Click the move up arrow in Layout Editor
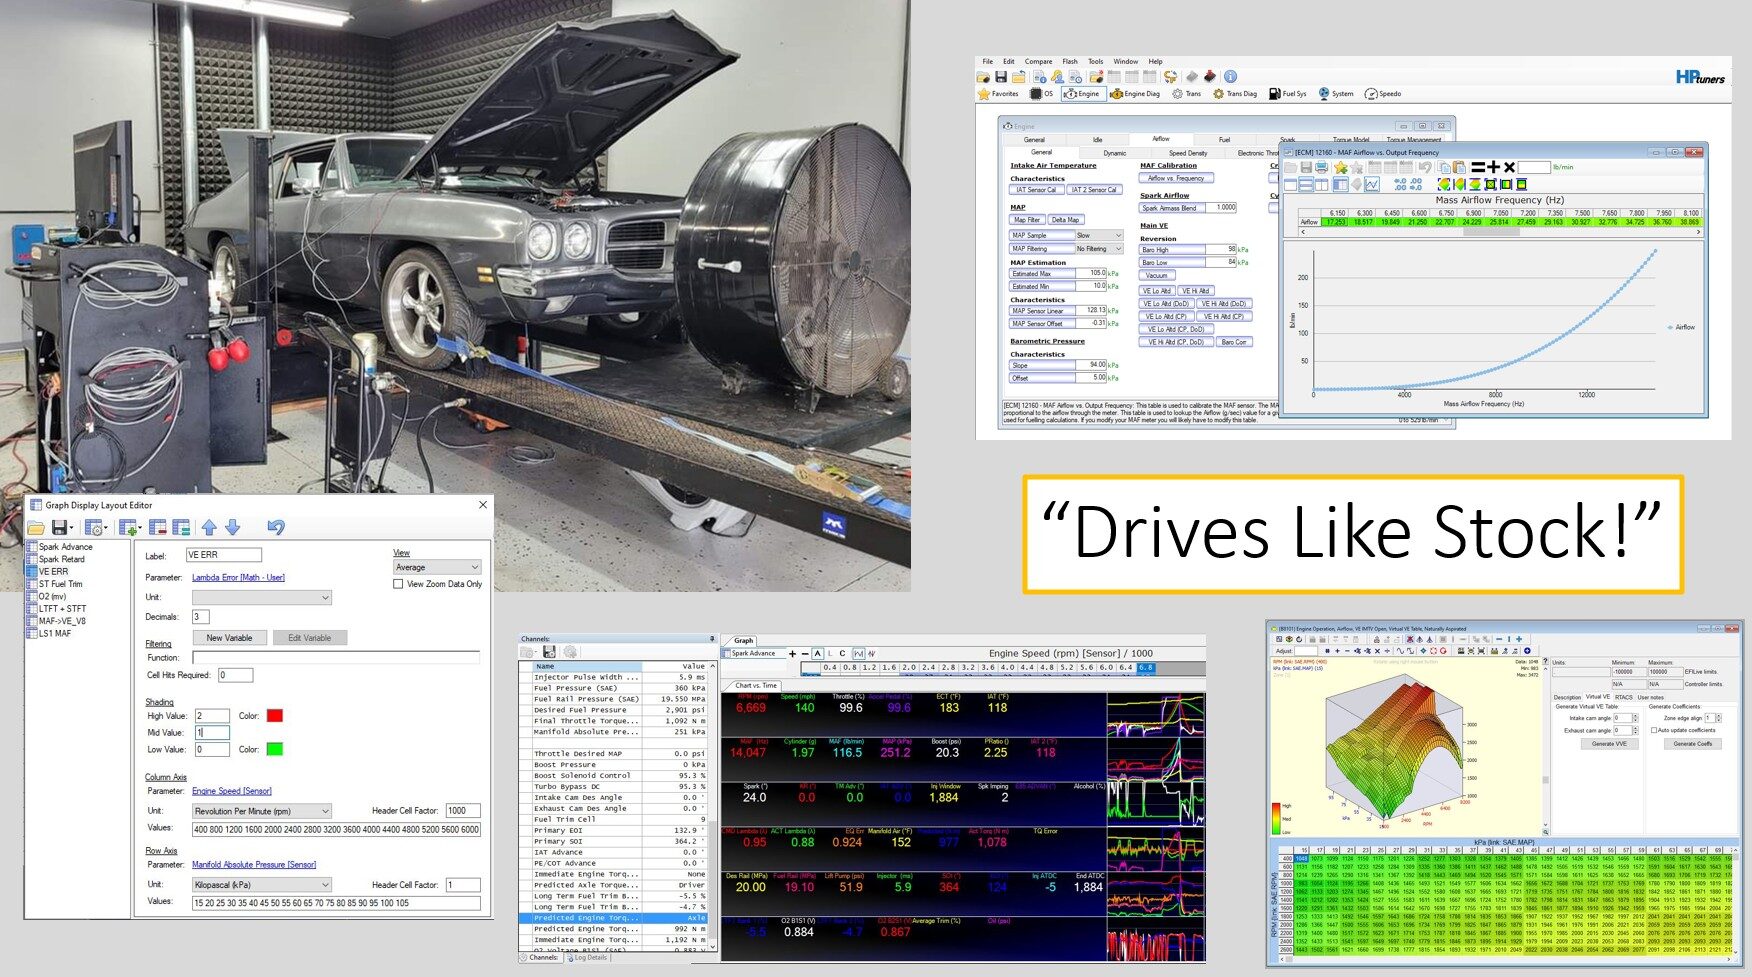Image resolution: width=1752 pixels, height=977 pixels. coord(209,527)
